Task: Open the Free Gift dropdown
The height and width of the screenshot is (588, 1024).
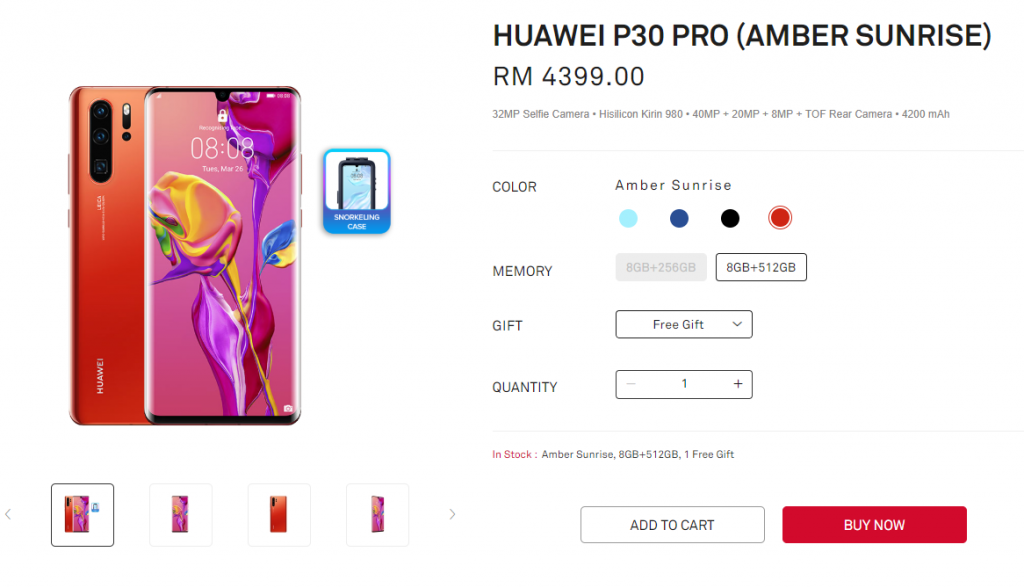Action: [x=684, y=324]
